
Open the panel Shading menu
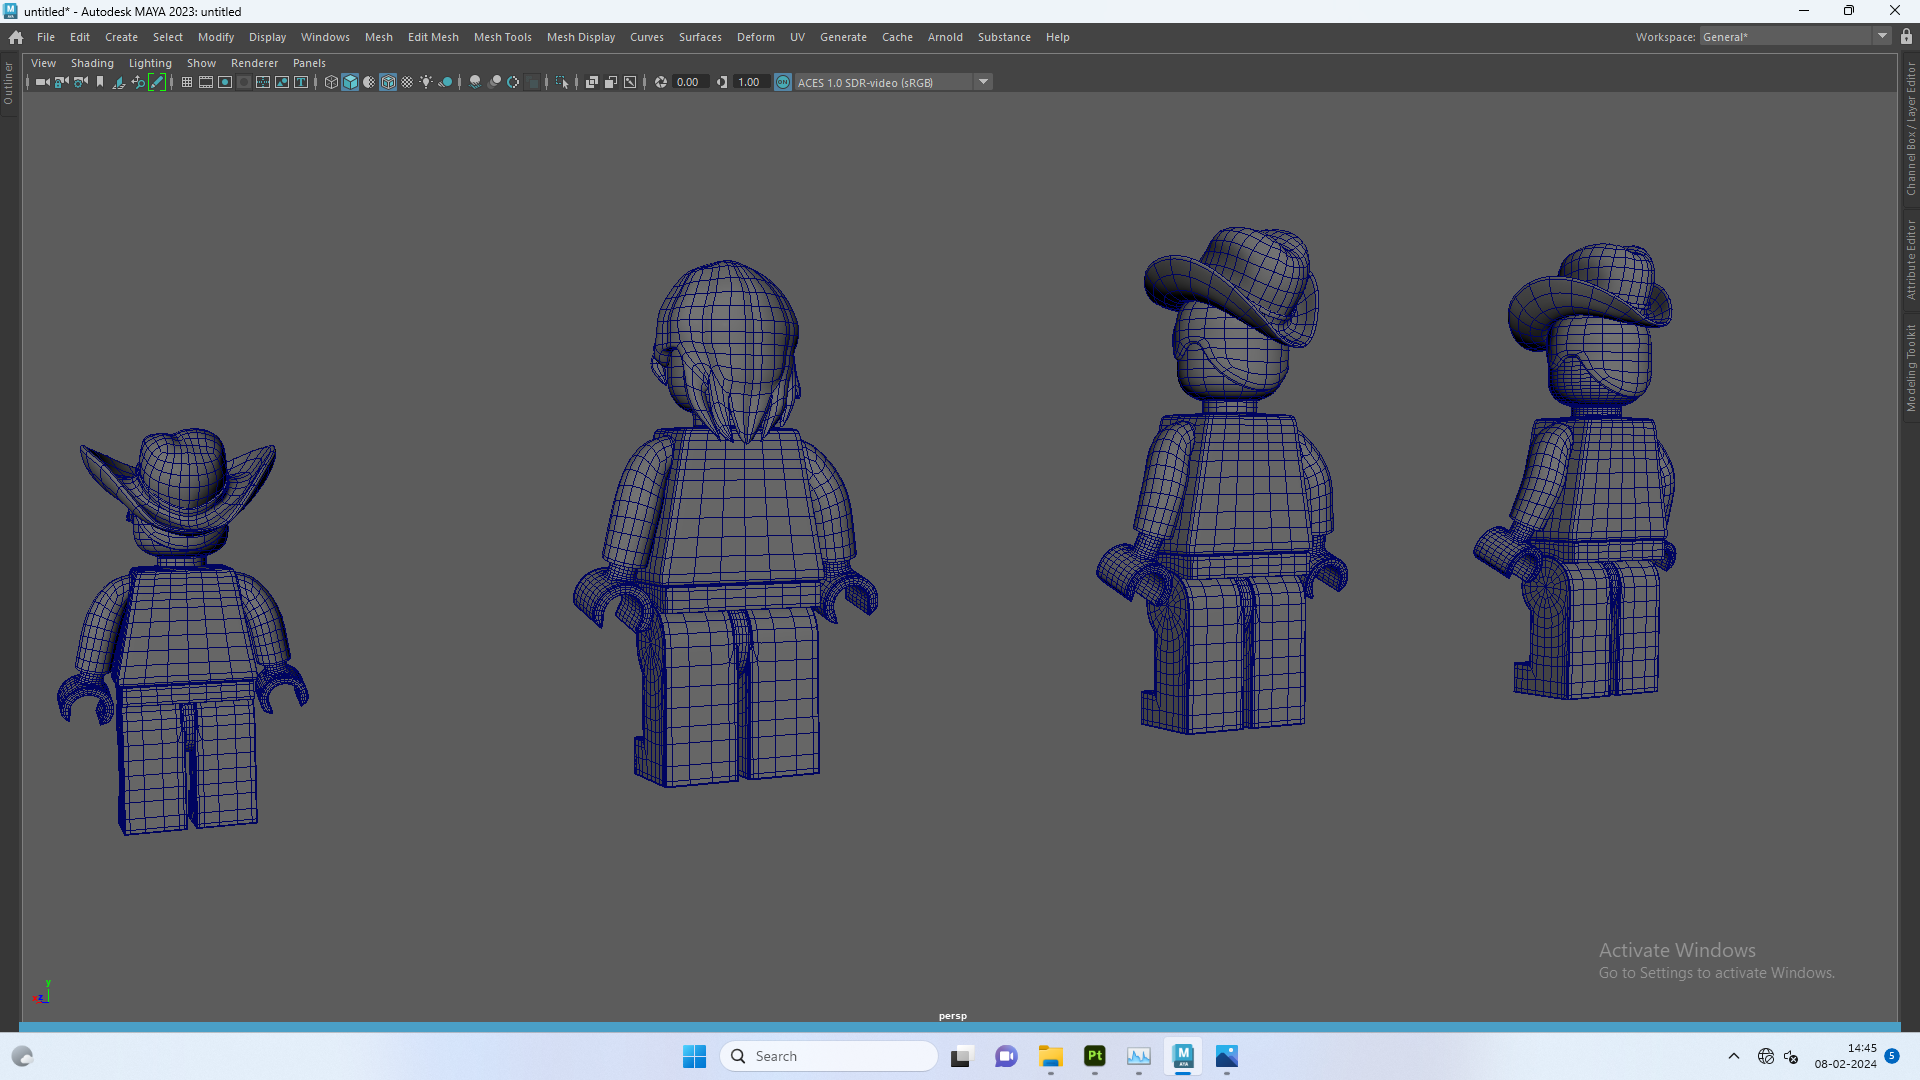click(x=92, y=63)
